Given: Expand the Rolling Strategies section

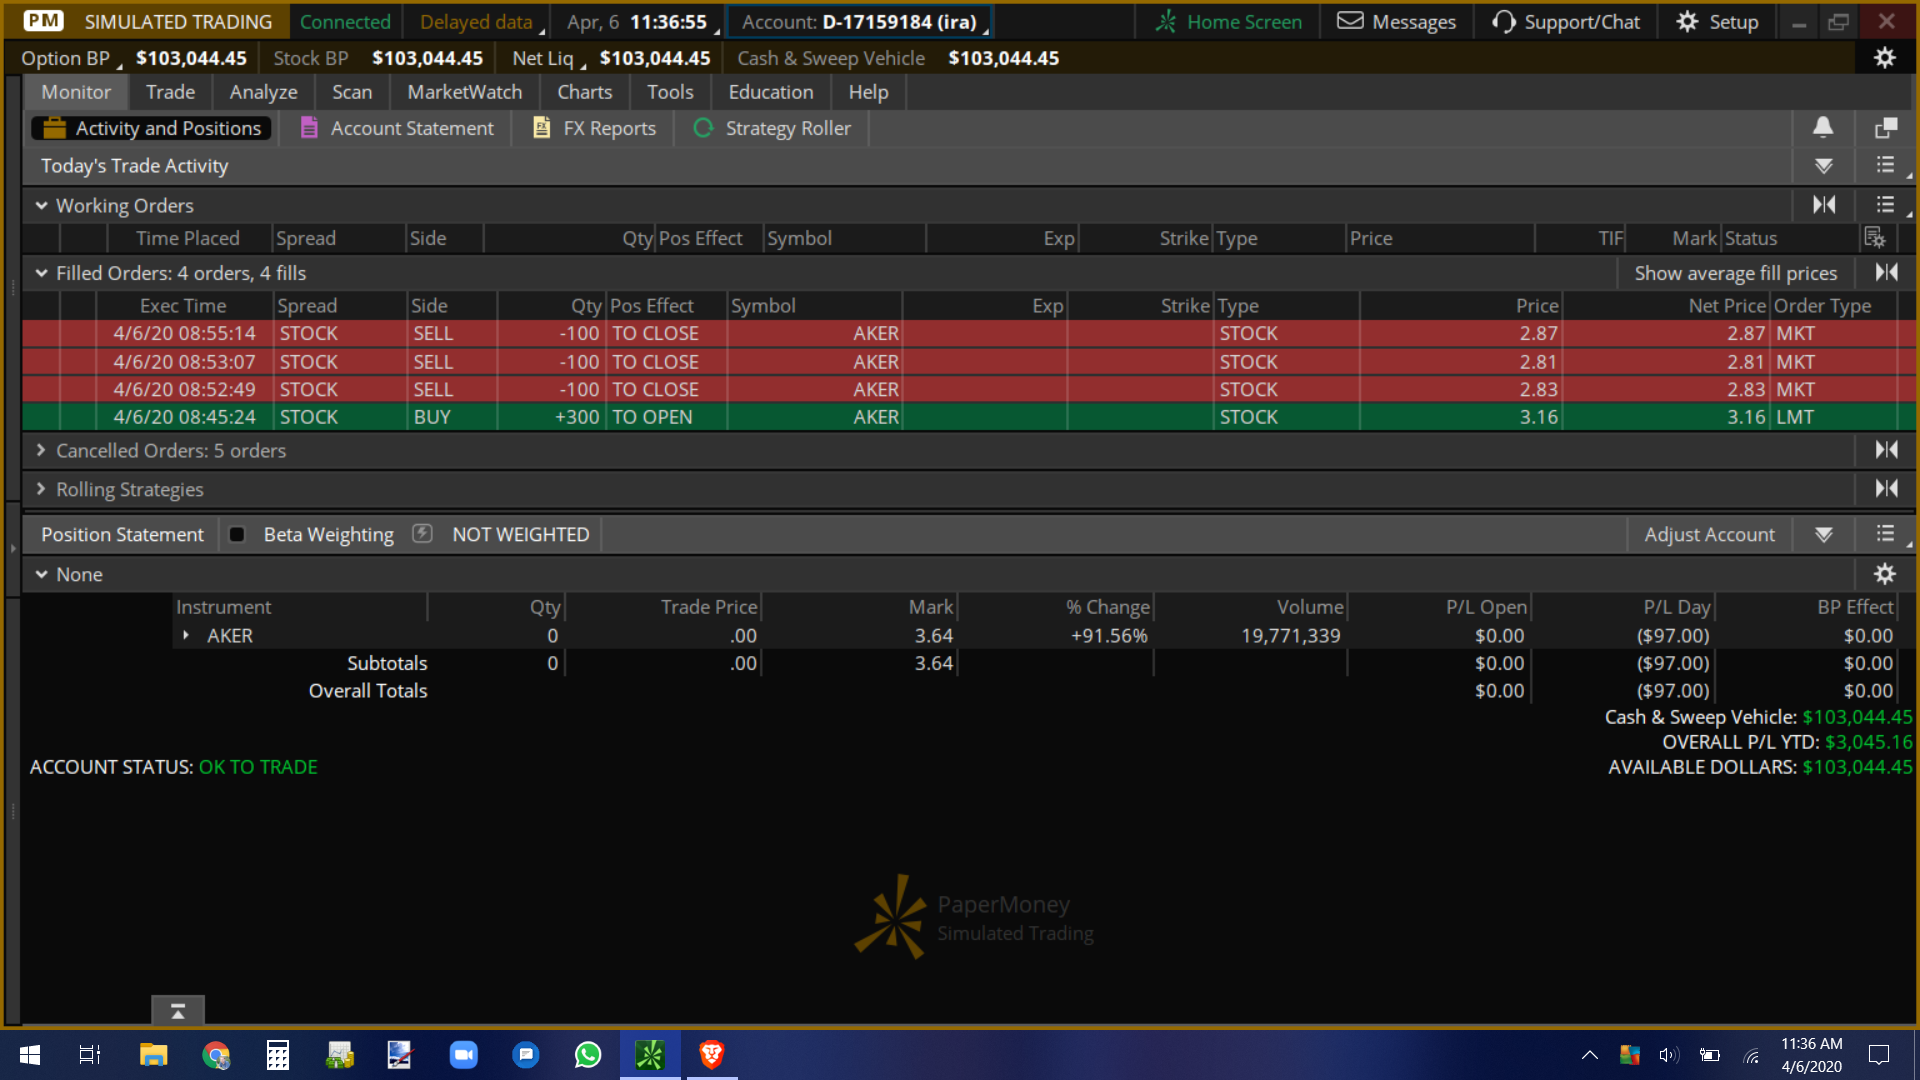Looking at the screenshot, I should tap(42, 489).
